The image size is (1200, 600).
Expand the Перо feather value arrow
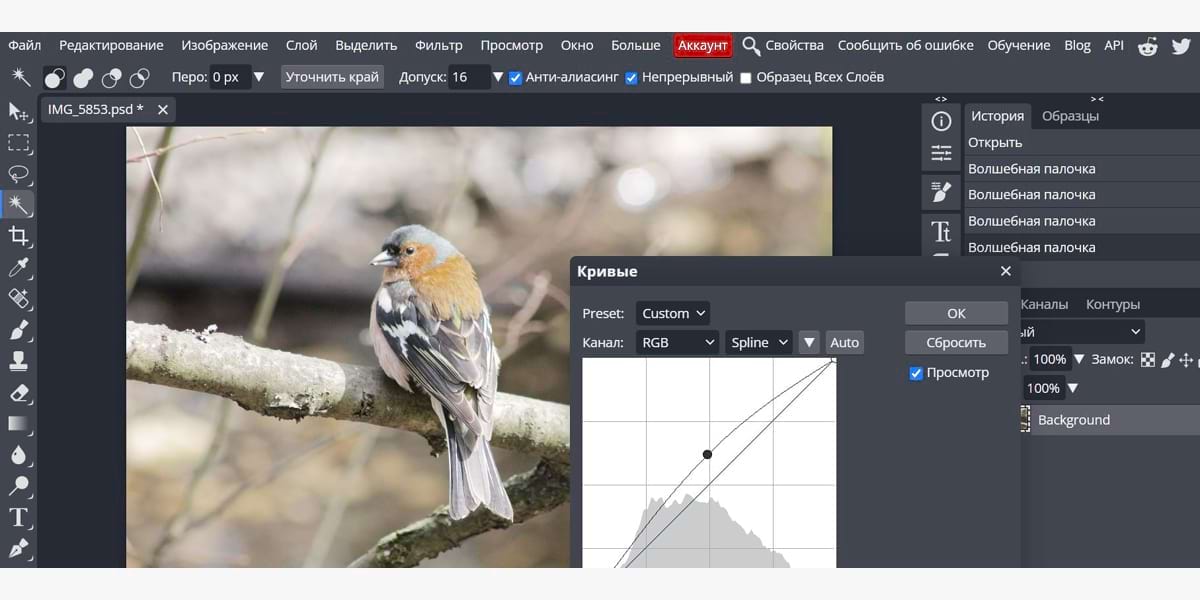[x=259, y=77]
